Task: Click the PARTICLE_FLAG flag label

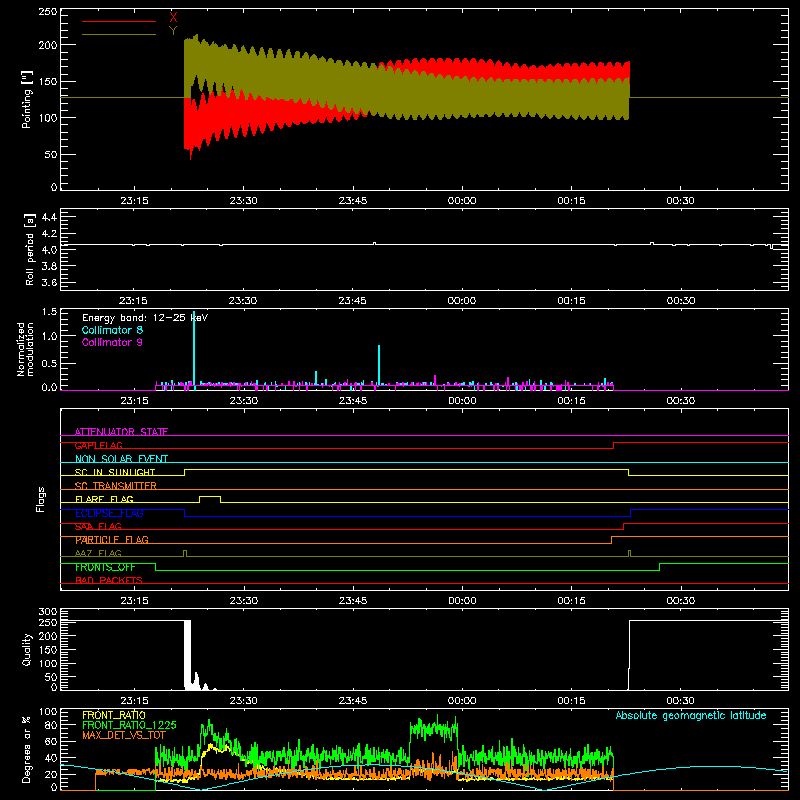Action: (x=112, y=540)
